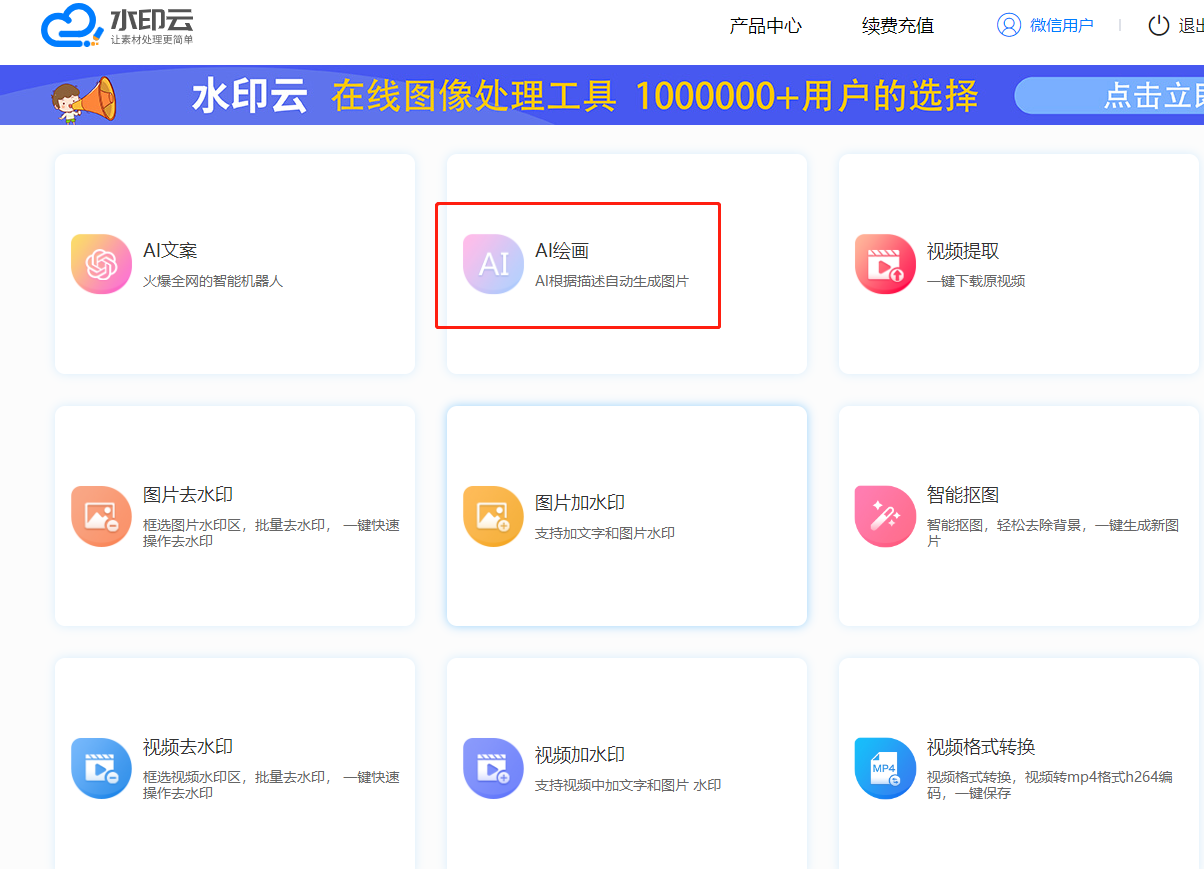
Task: Open the 图片去水印 icon
Action: click(x=101, y=516)
